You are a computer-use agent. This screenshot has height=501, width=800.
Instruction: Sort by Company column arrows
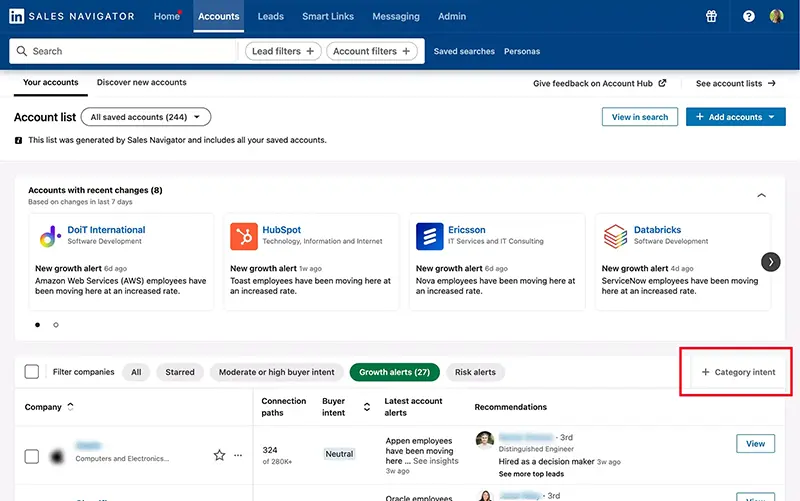(70, 407)
